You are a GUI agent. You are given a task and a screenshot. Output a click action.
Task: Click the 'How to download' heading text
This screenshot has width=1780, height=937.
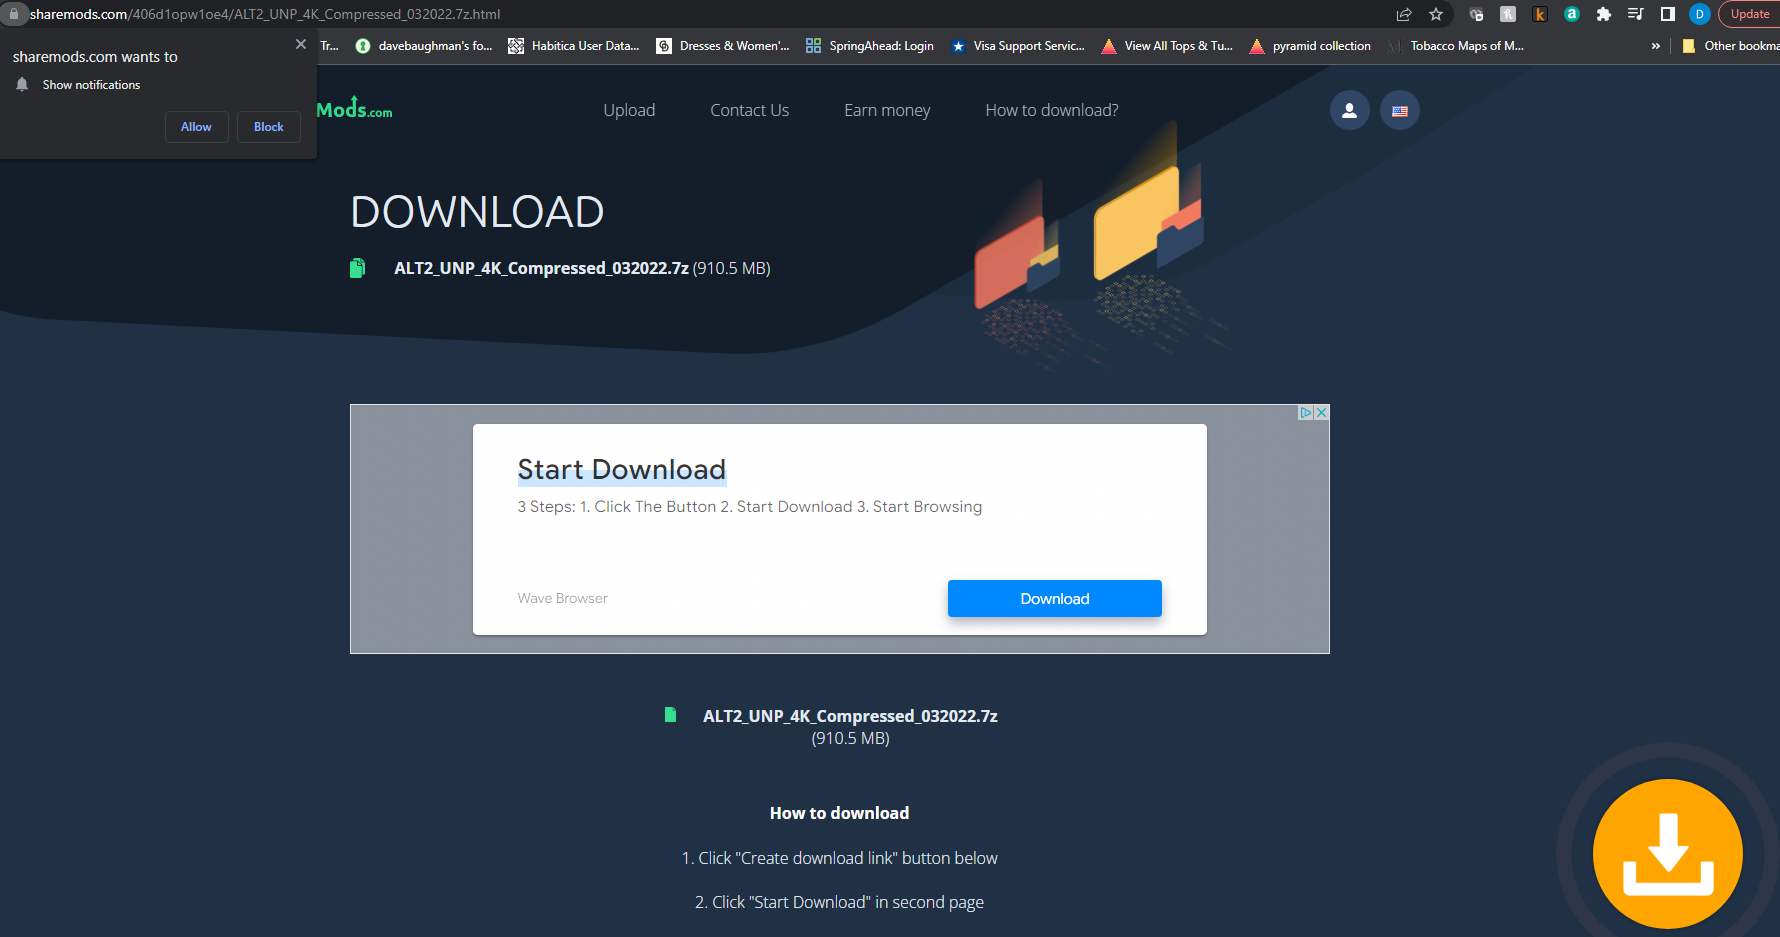point(839,813)
